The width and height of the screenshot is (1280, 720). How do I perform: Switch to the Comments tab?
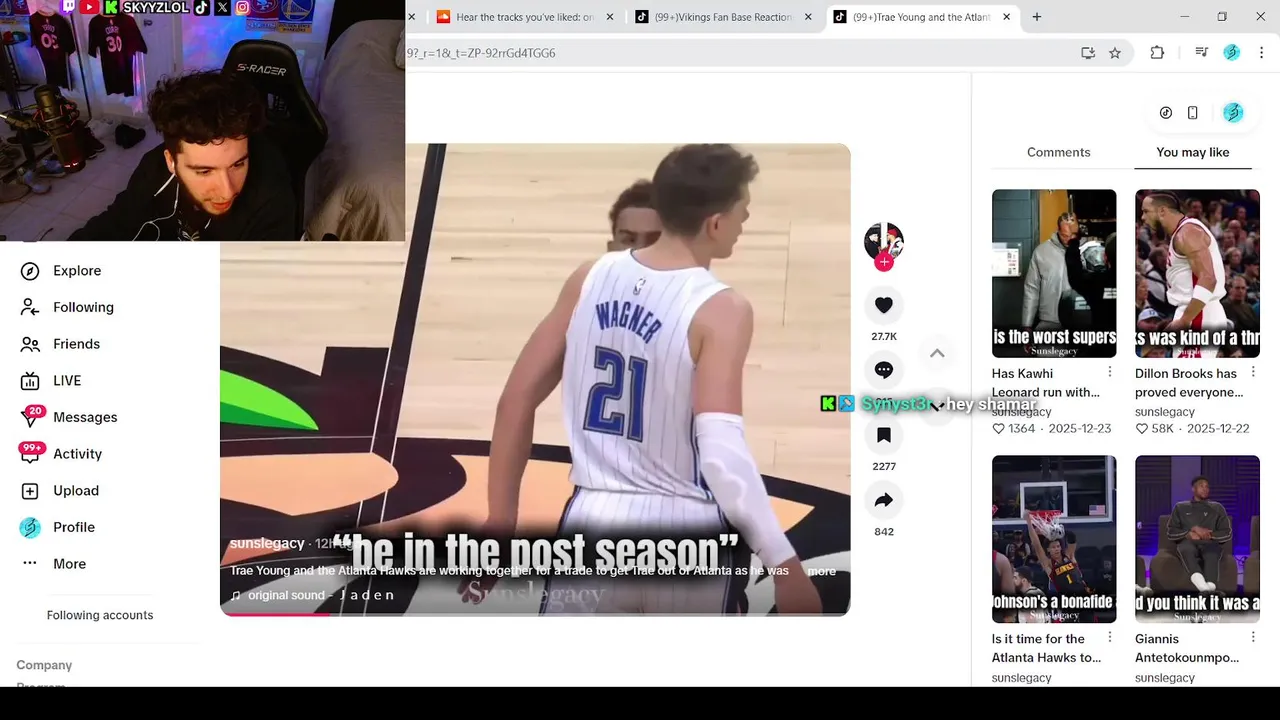point(1058,152)
